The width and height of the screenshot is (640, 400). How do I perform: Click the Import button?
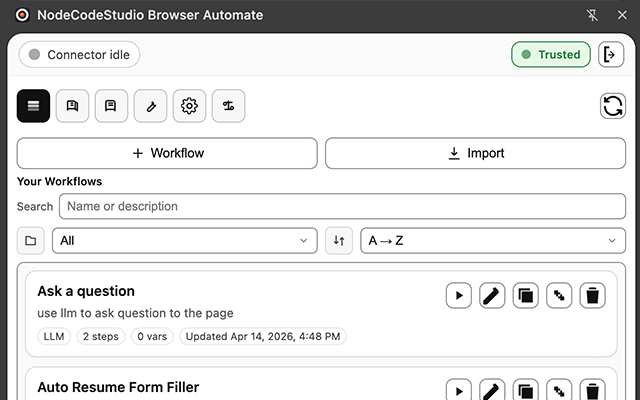[x=475, y=153]
